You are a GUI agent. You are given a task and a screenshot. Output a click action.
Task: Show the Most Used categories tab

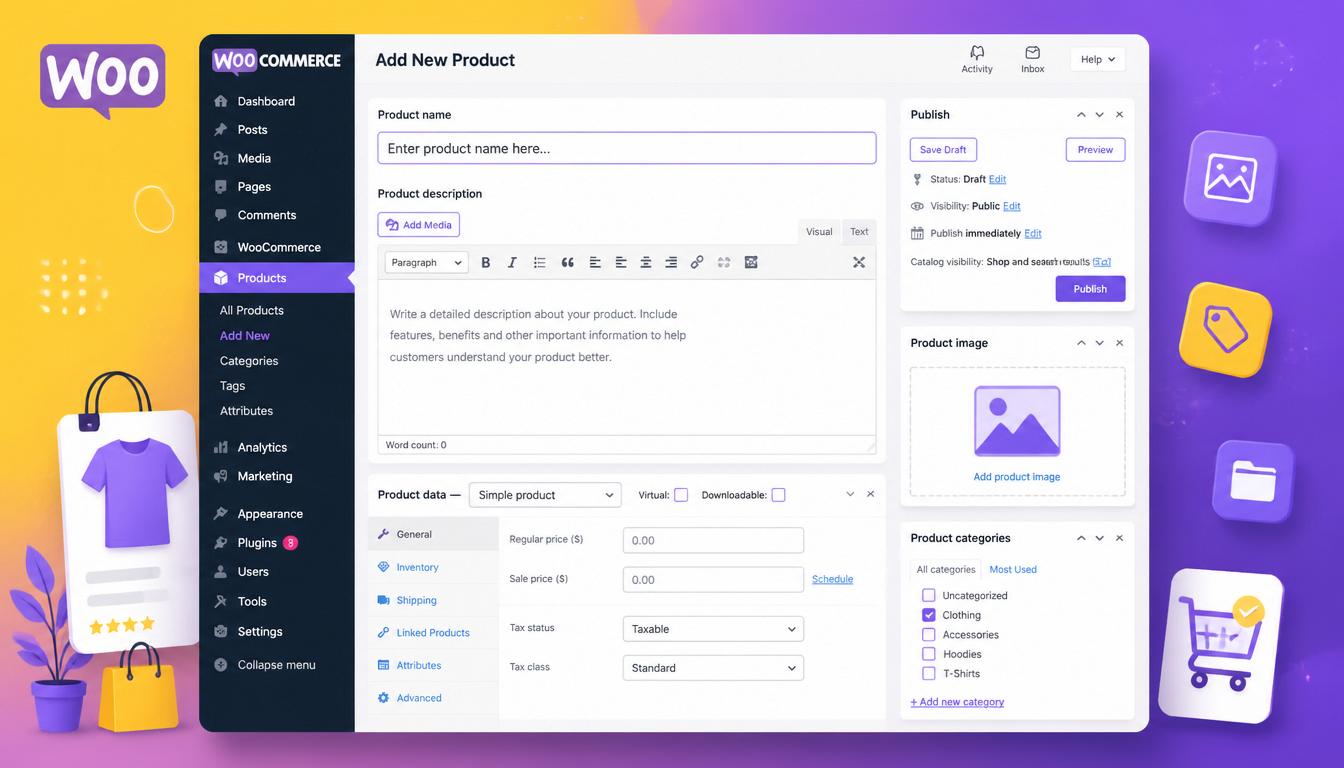1013,569
